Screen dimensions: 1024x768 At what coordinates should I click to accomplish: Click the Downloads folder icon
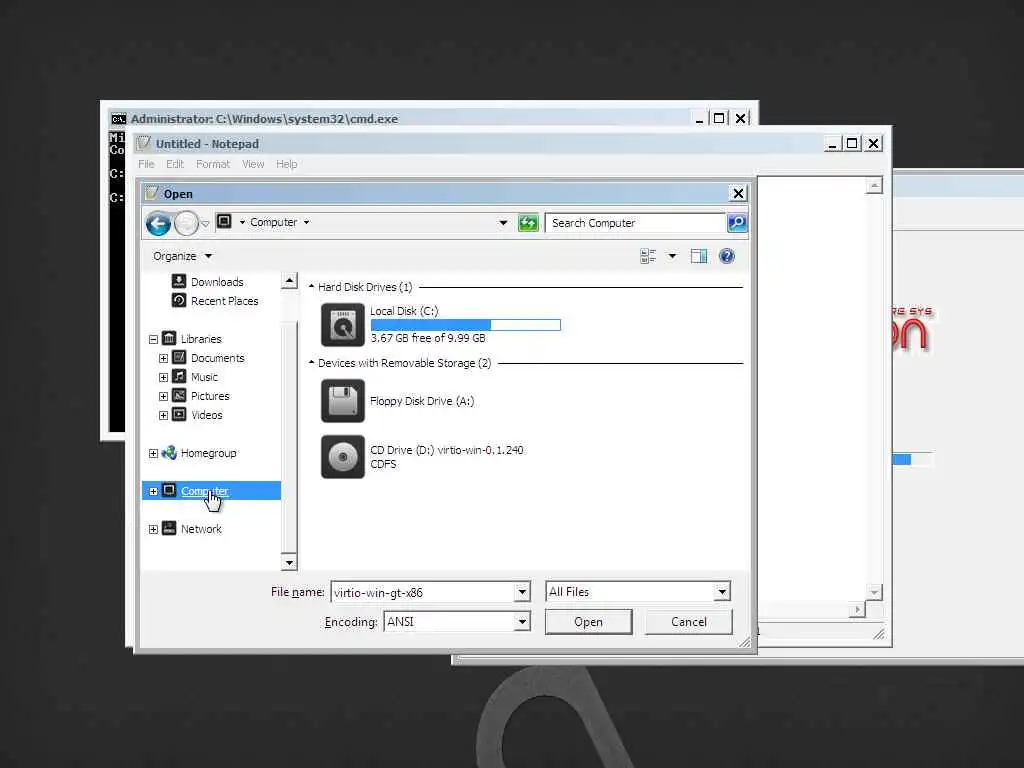click(x=179, y=281)
